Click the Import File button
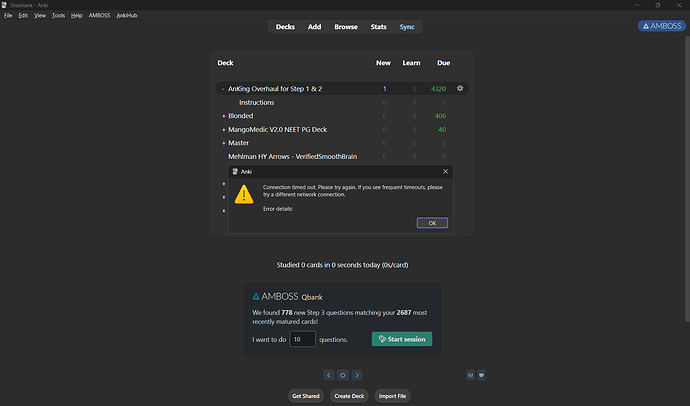 [393, 396]
